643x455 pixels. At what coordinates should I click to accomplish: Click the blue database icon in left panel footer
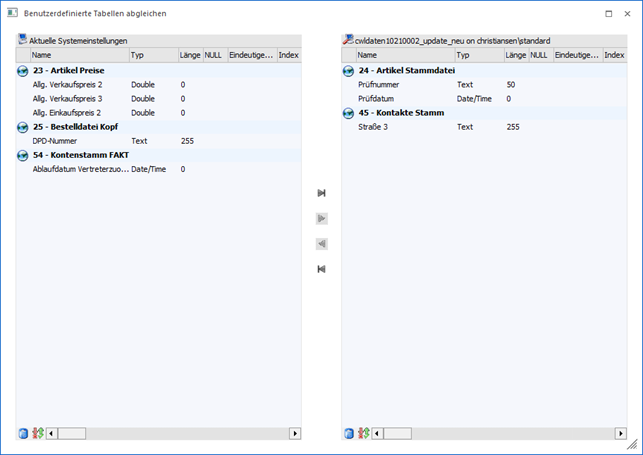pyautogui.click(x=24, y=433)
